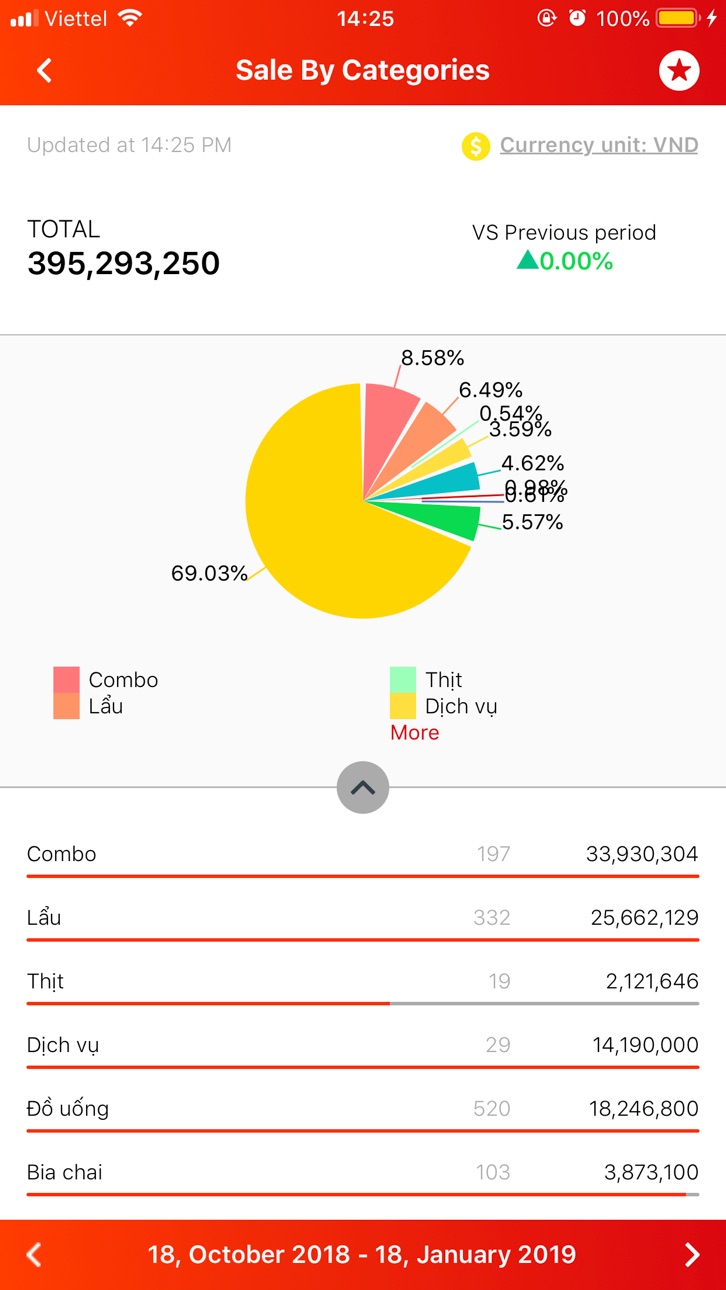Image resolution: width=726 pixels, height=1290 pixels.
Task: Tap the back arrow in header
Action: point(44,70)
